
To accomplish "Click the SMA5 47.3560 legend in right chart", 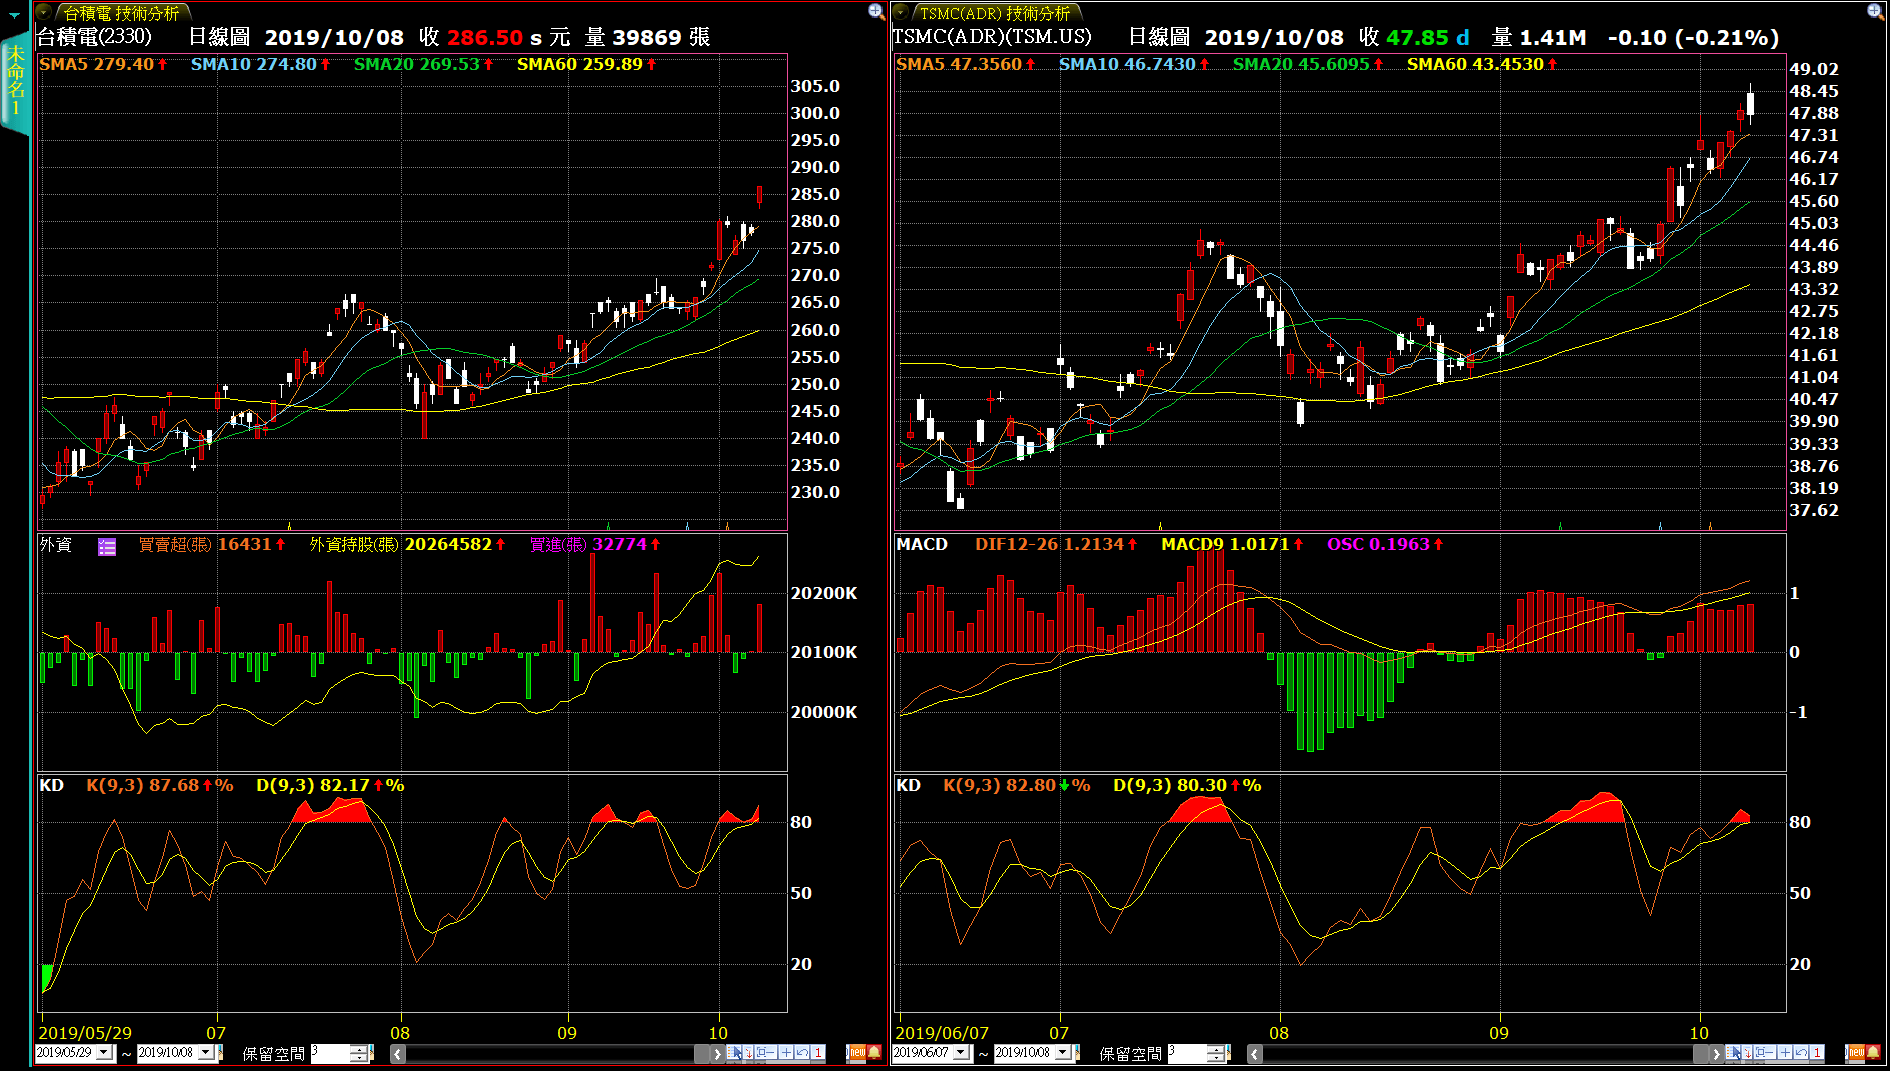I will tap(966, 64).
